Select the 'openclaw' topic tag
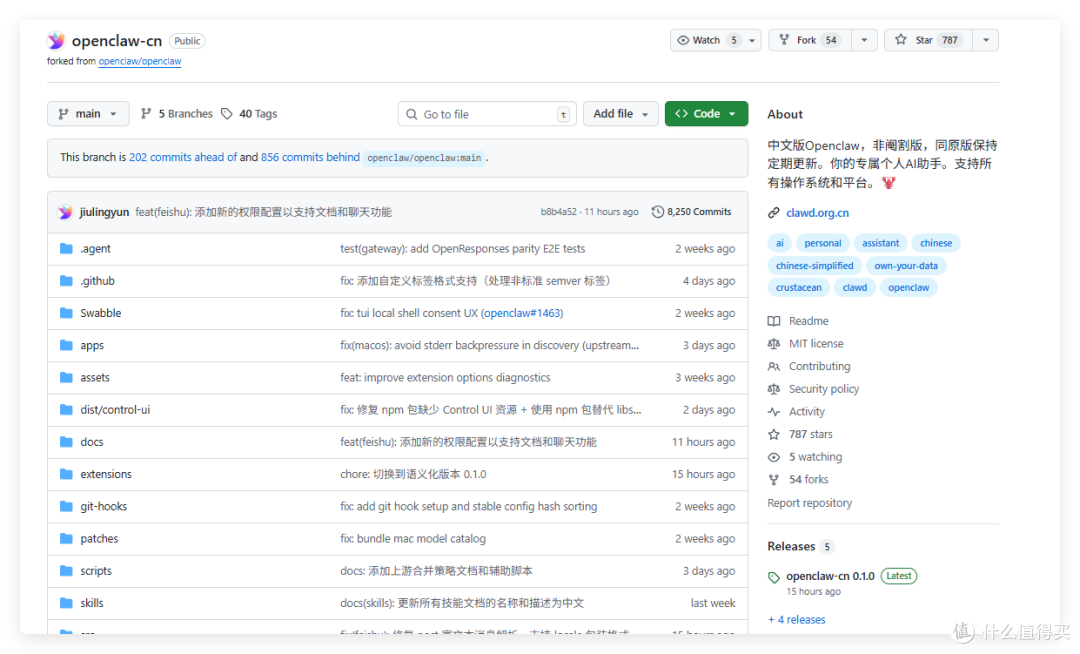The image size is (1080, 654). pos(908,288)
